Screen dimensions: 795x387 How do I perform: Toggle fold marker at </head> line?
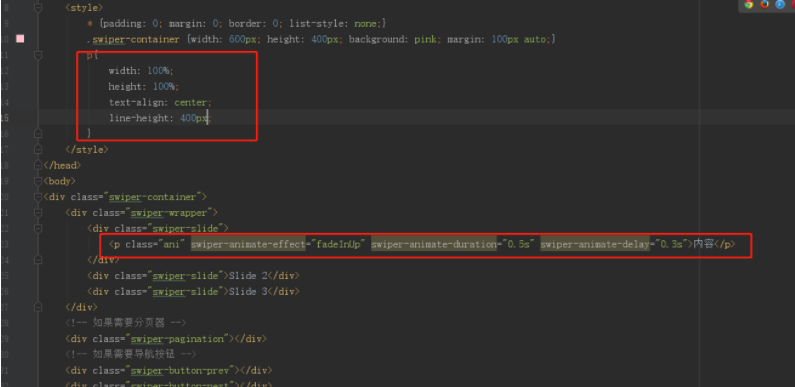pos(38,165)
